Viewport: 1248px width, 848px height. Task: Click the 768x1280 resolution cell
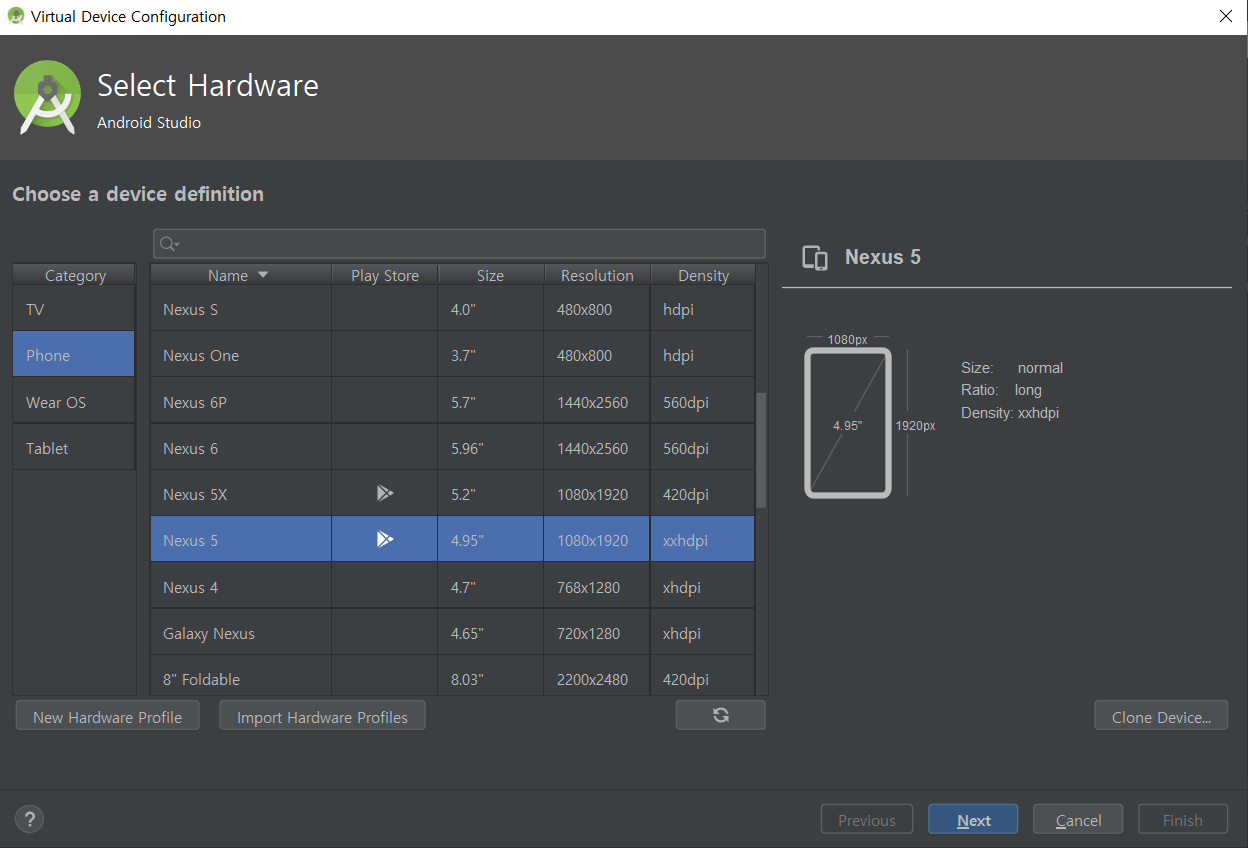[597, 587]
